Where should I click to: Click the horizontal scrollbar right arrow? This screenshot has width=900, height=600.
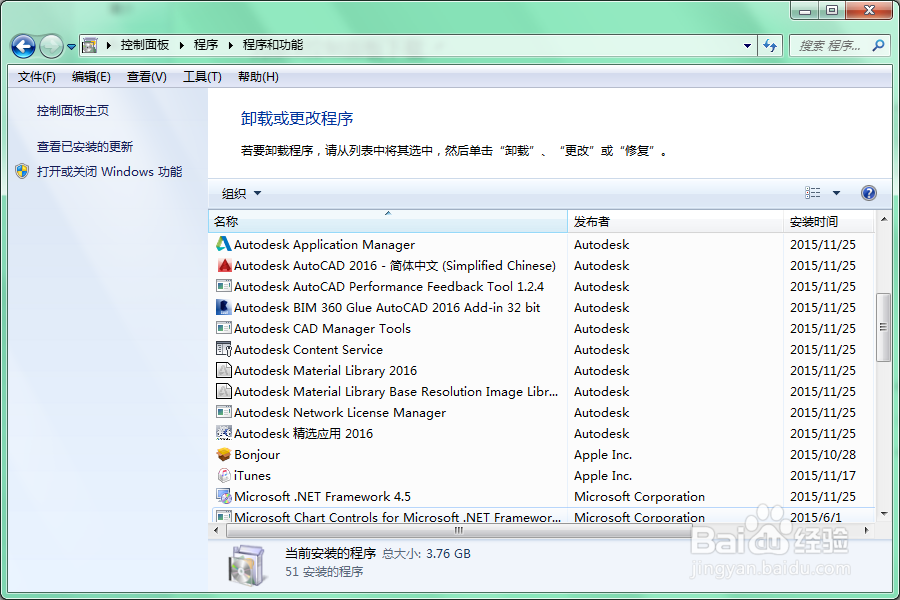[x=867, y=531]
